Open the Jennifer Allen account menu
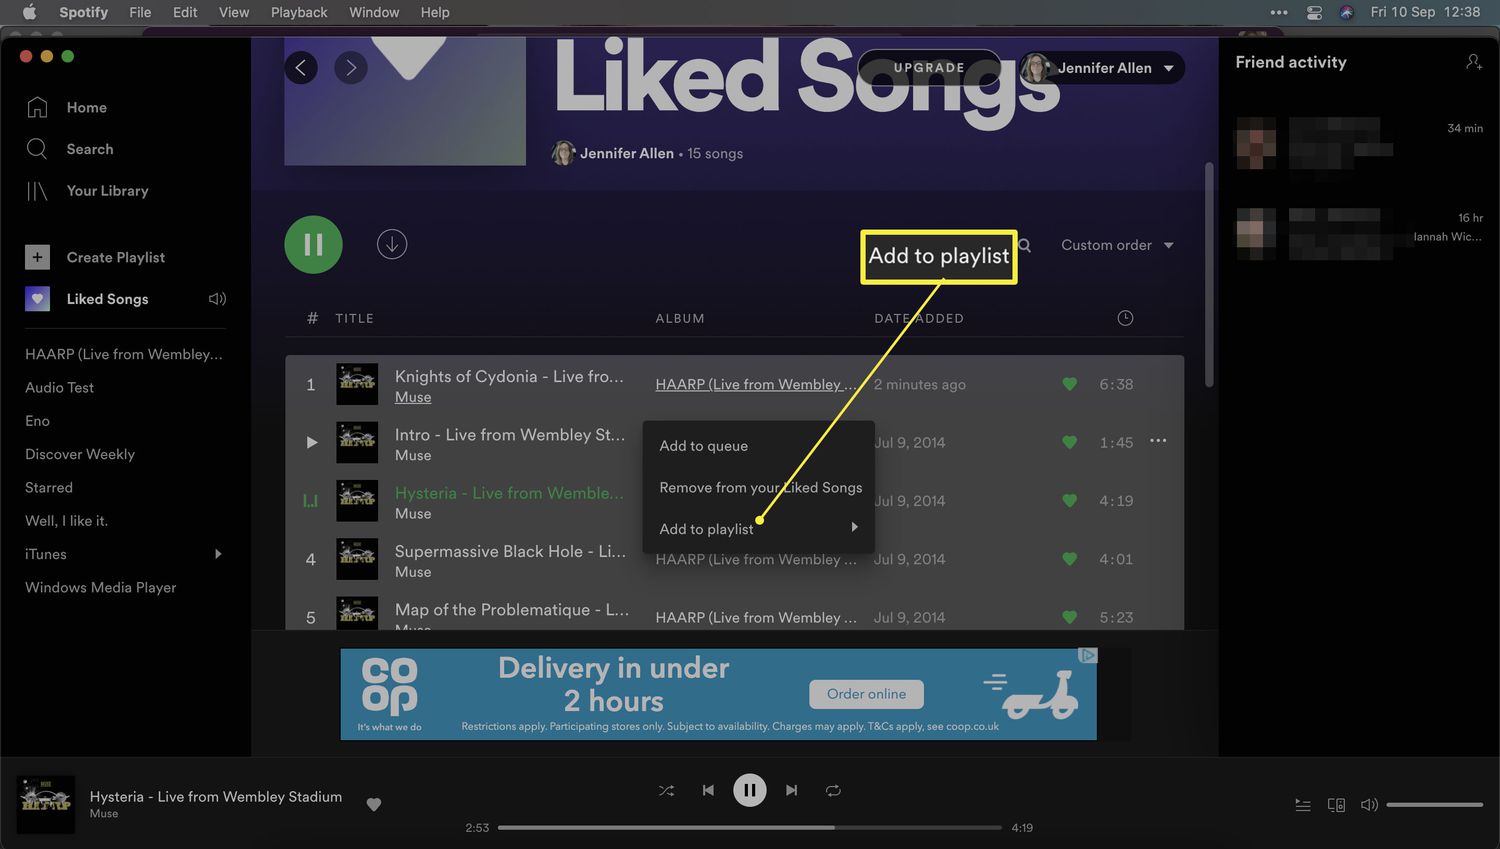The image size is (1500, 849). click(x=1102, y=68)
